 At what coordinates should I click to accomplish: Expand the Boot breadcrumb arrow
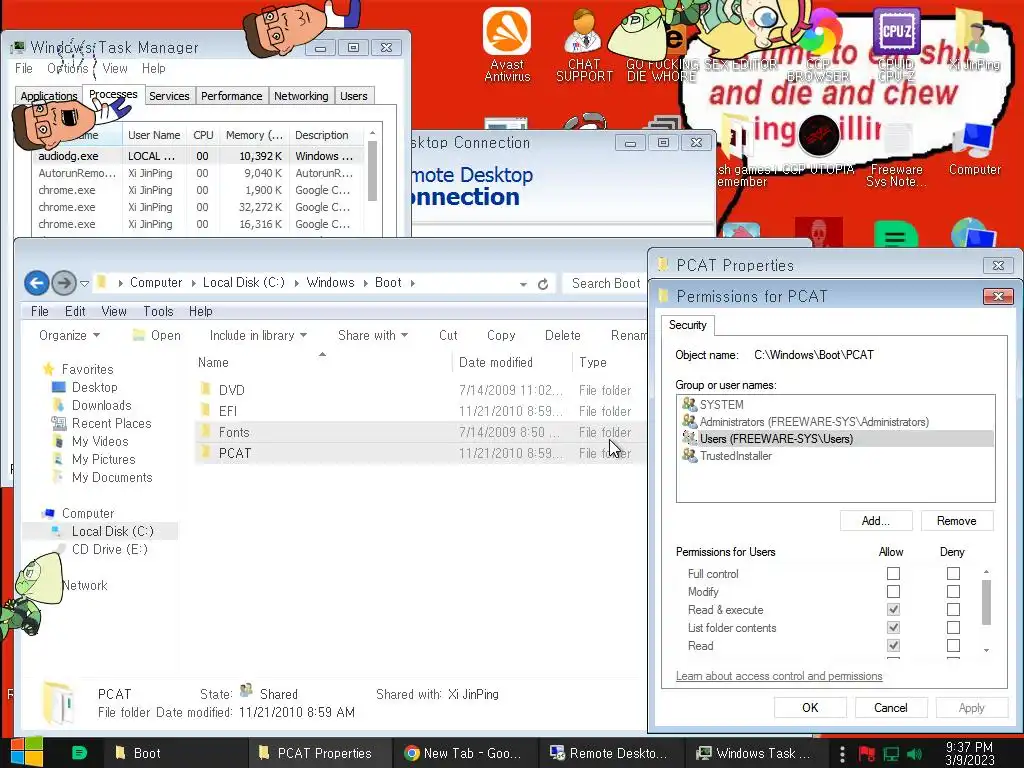pyautogui.click(x=413, y=283)
